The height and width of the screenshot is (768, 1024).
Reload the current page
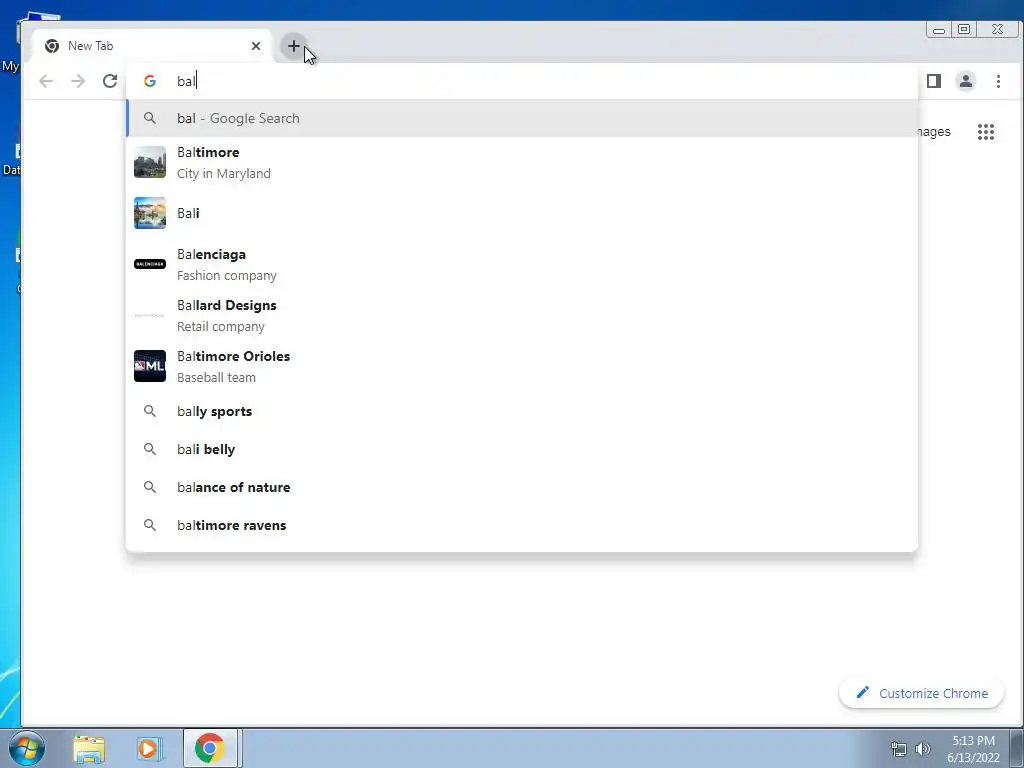[110, 81]
